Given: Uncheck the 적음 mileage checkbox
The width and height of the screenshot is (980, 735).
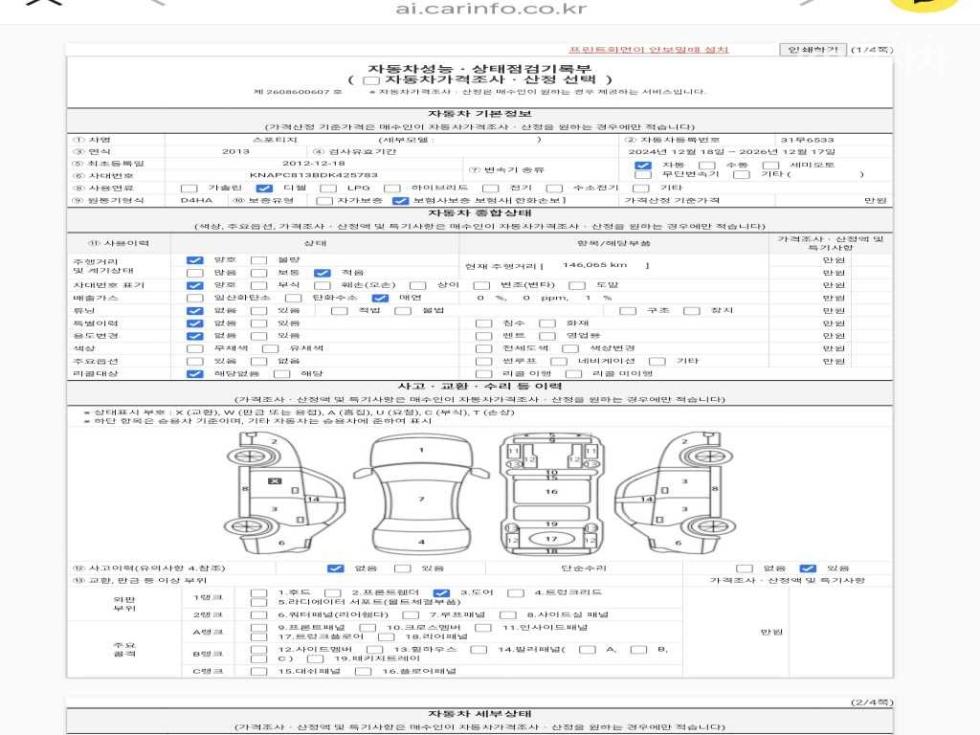Looking at the screenshot, I should (322, 273).
